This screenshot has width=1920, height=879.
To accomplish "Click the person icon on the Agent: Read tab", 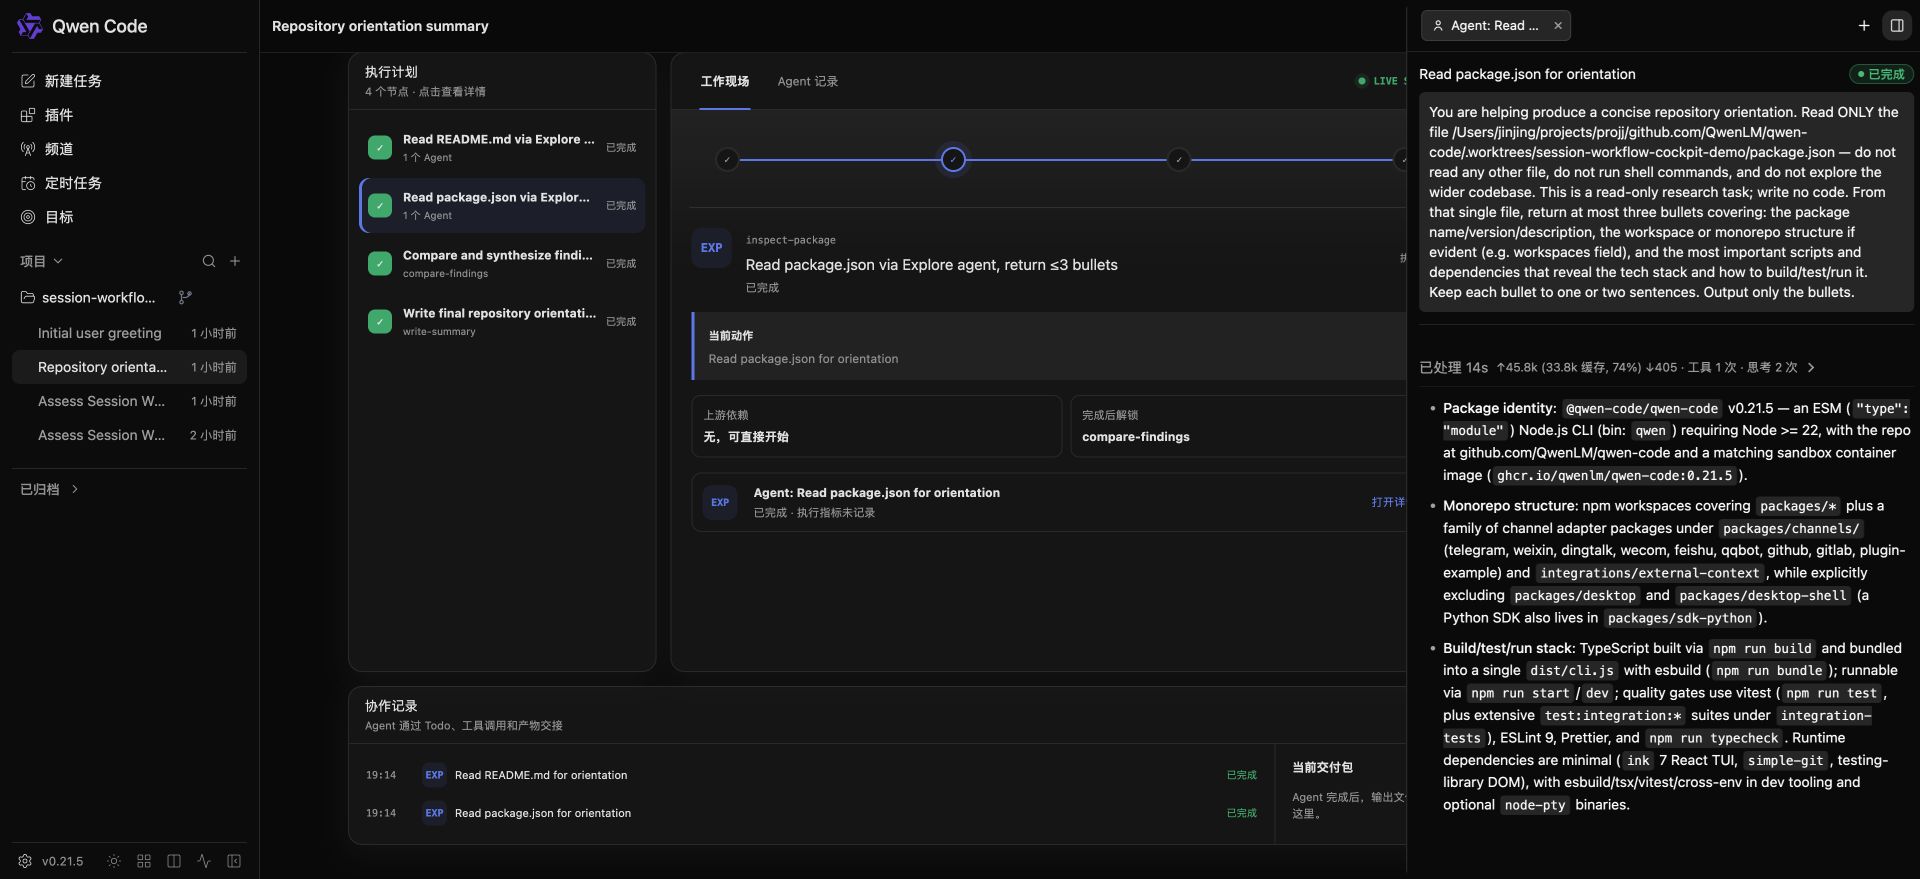I will pos(1438,26).
